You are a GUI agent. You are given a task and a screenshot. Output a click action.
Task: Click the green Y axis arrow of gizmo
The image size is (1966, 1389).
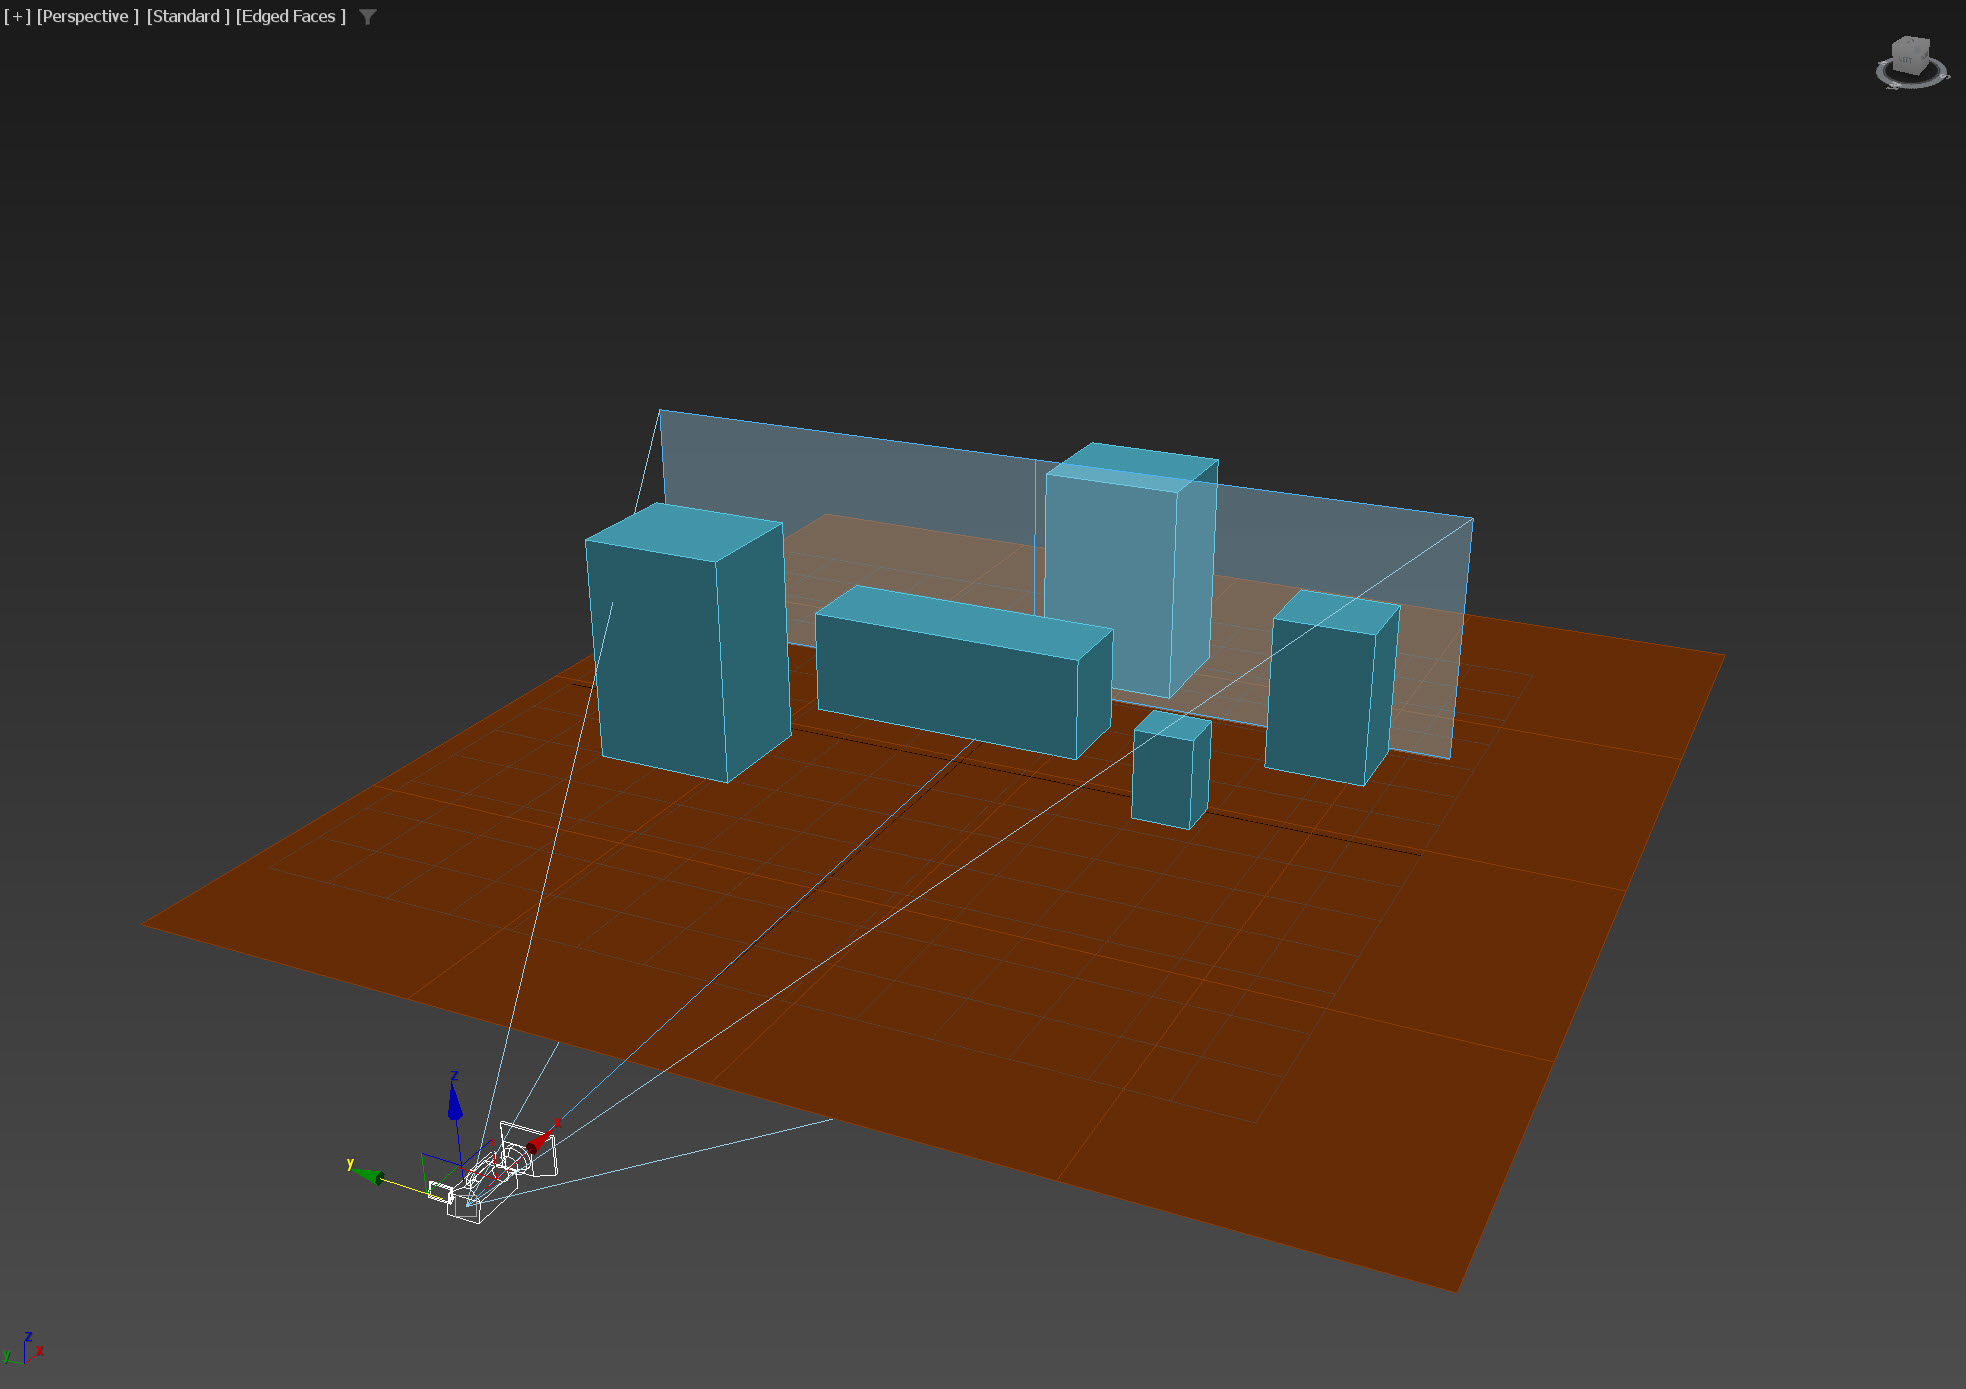pos(368,1175)
